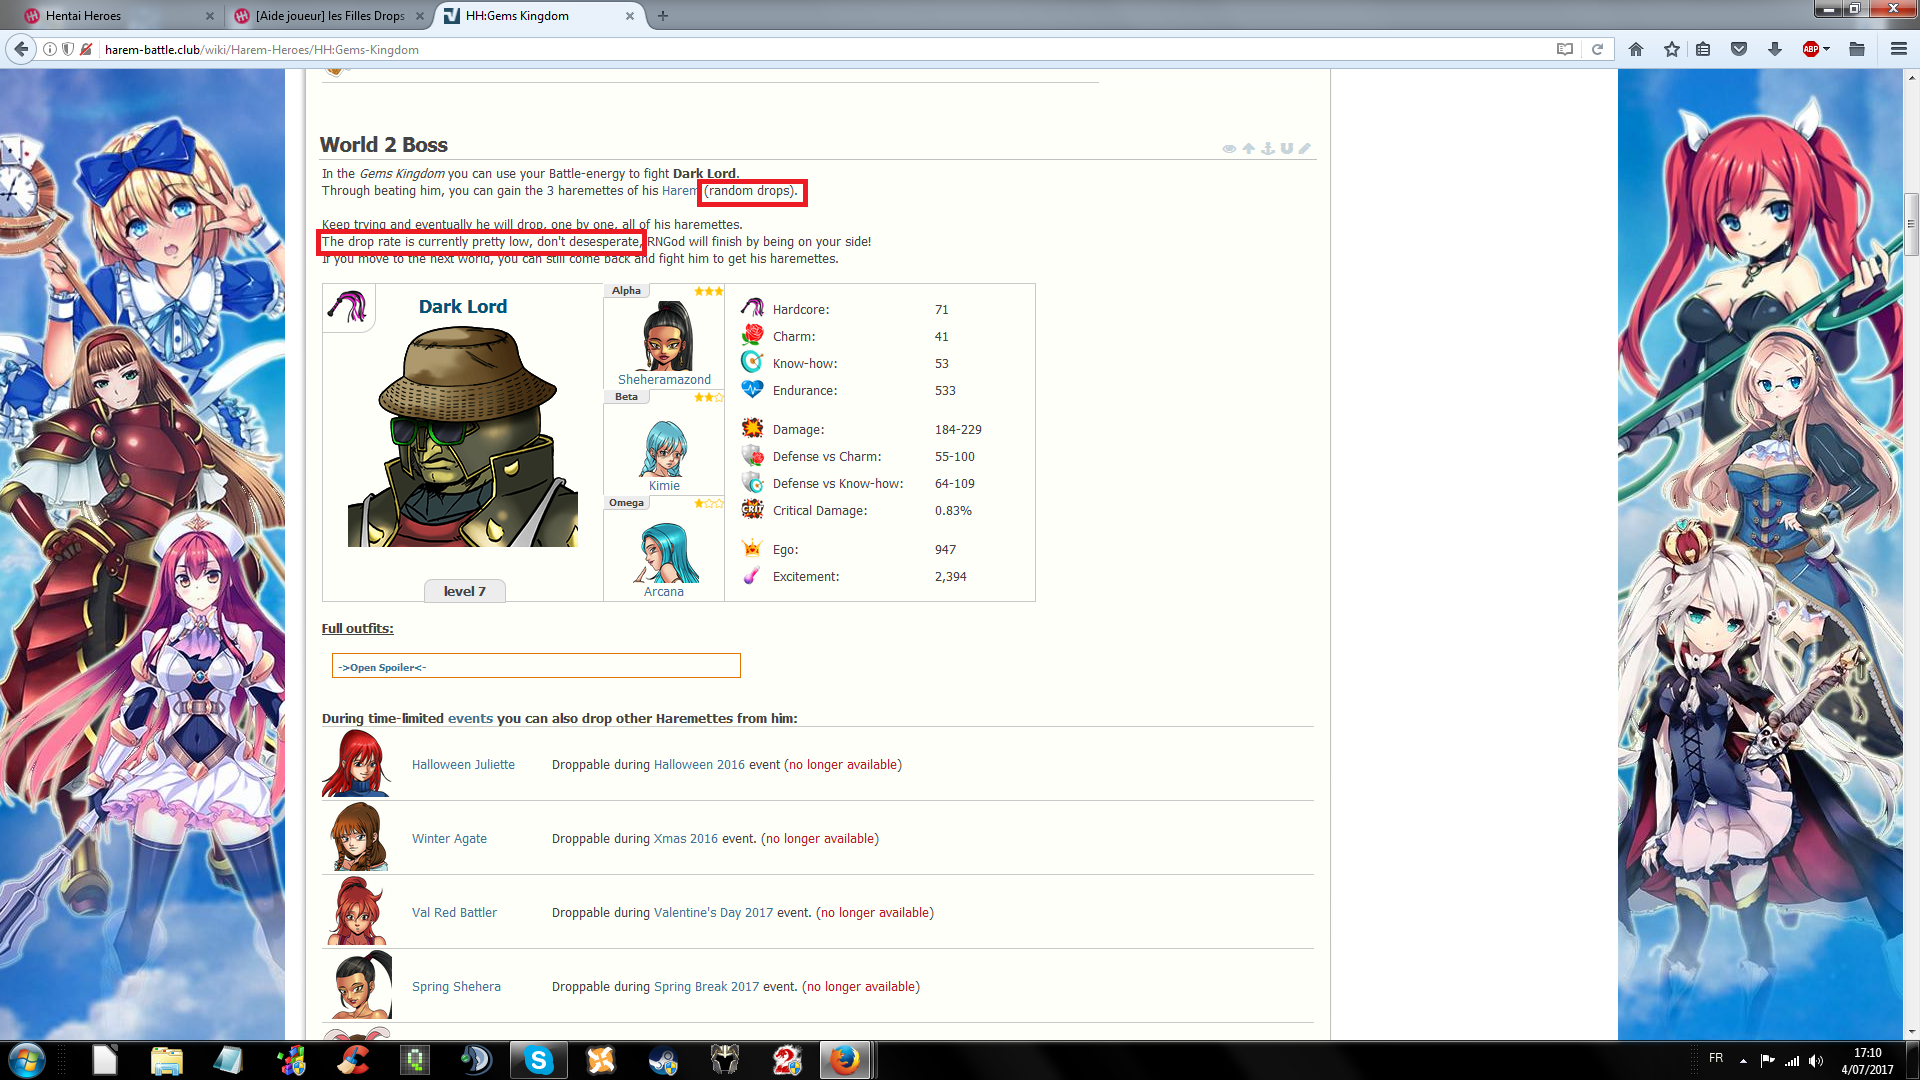The width and height of the screenshot is (1920, 1080).
Task: Click the section anchor icon
Action: point(1268,148)
